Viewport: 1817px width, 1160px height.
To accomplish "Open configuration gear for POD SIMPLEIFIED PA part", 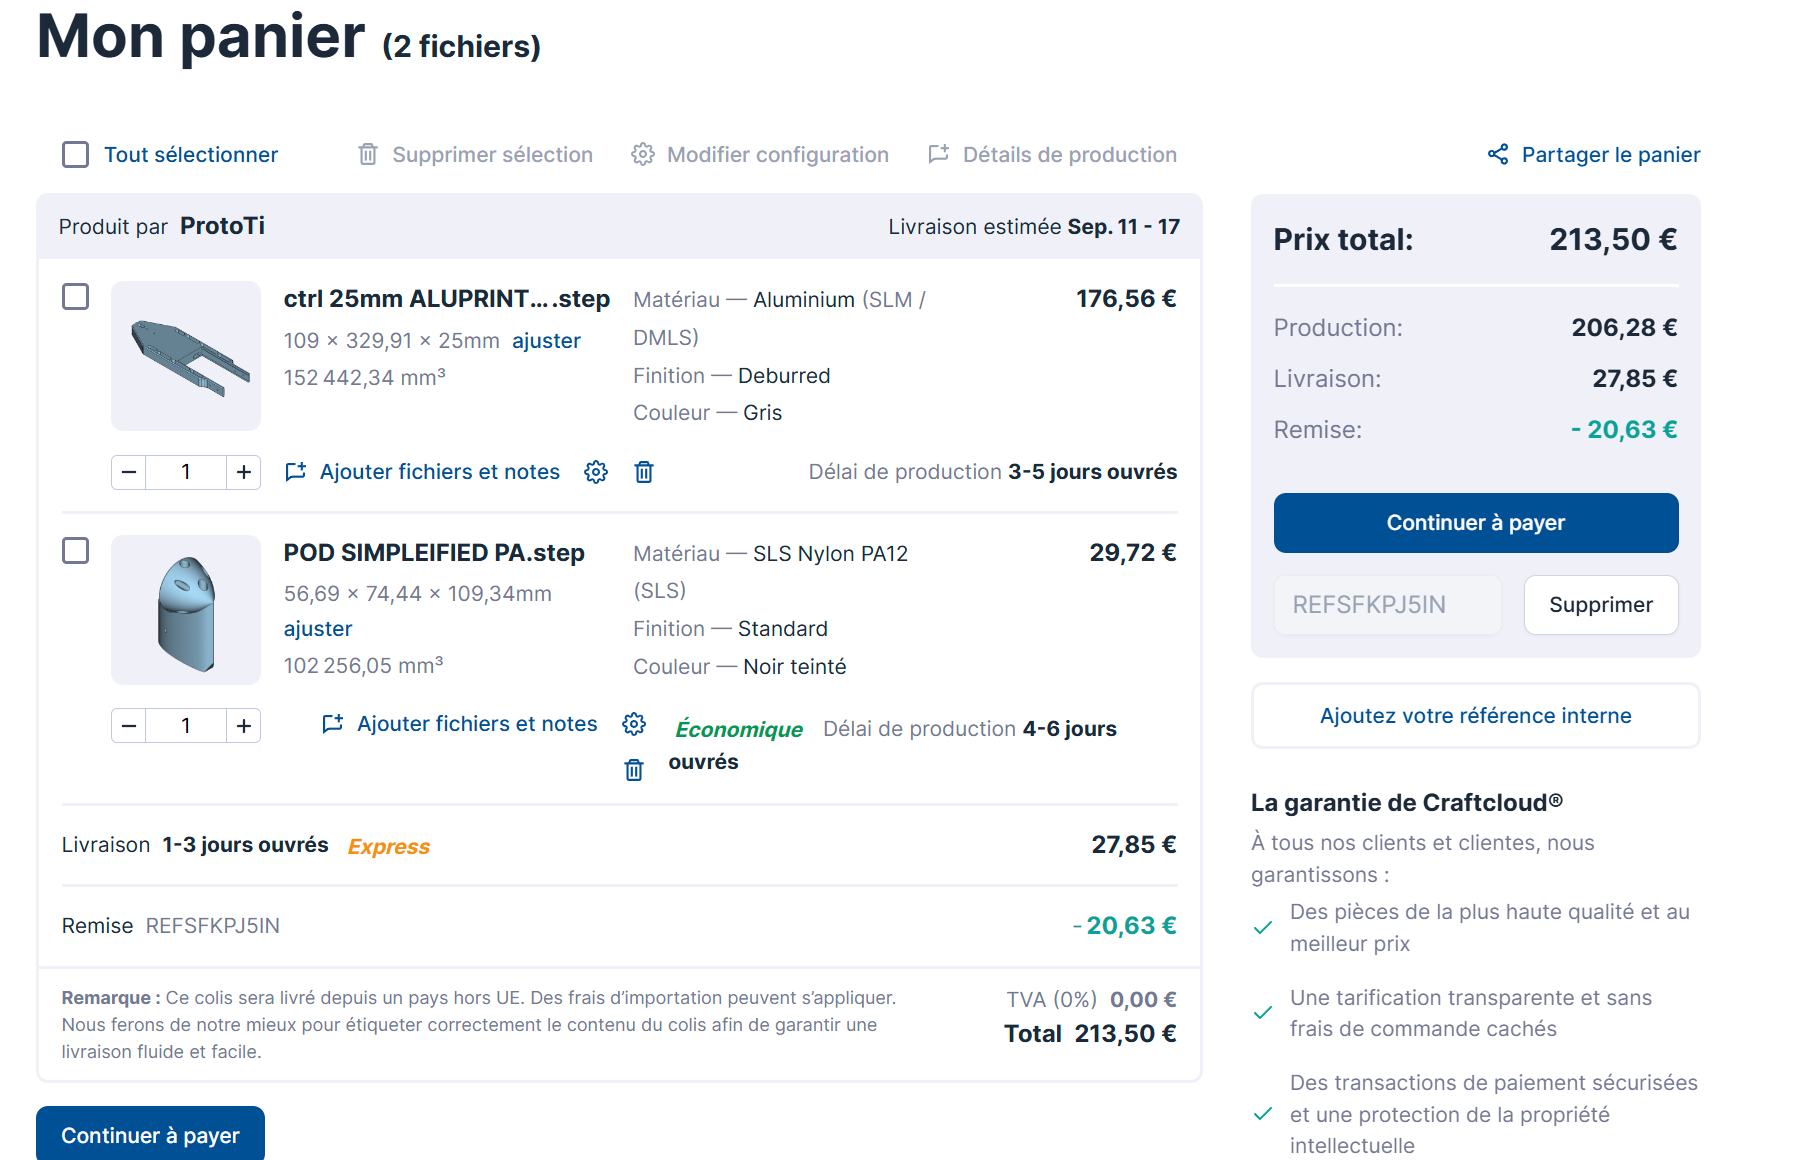I will pos(634,724).
